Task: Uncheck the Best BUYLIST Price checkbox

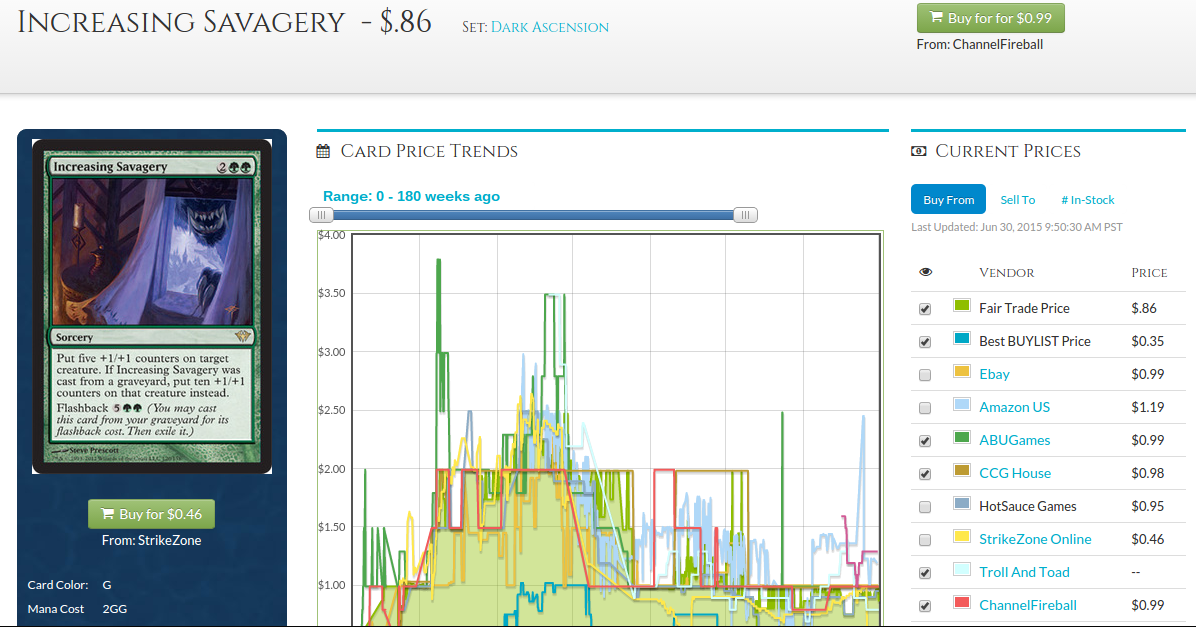Action: point(925,342)
